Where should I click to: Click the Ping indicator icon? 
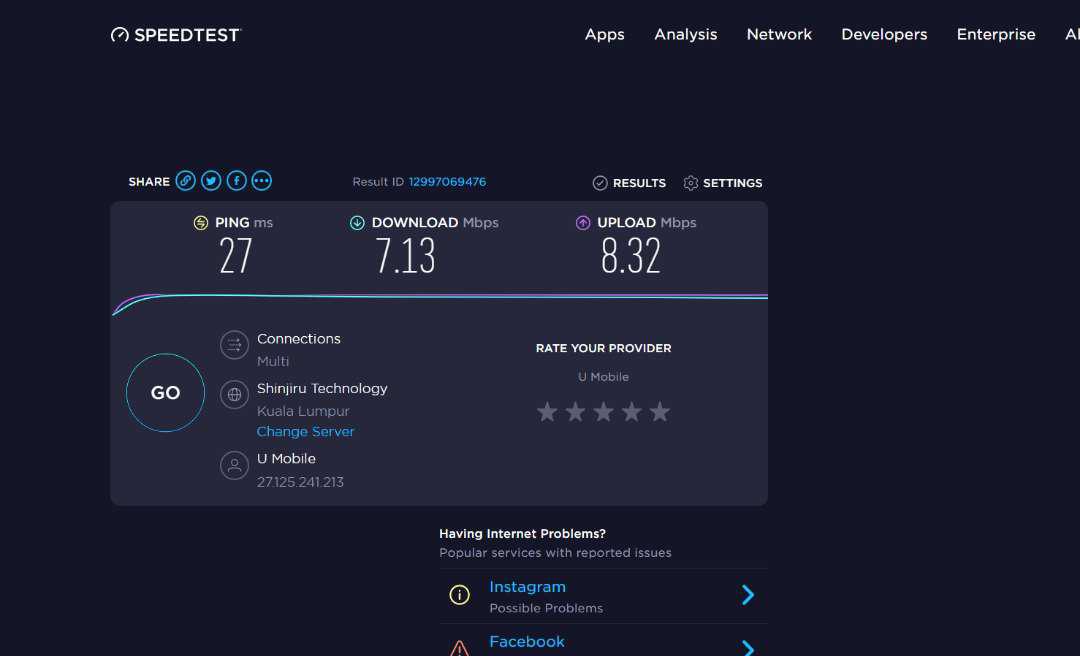click(x=200, y=223)
